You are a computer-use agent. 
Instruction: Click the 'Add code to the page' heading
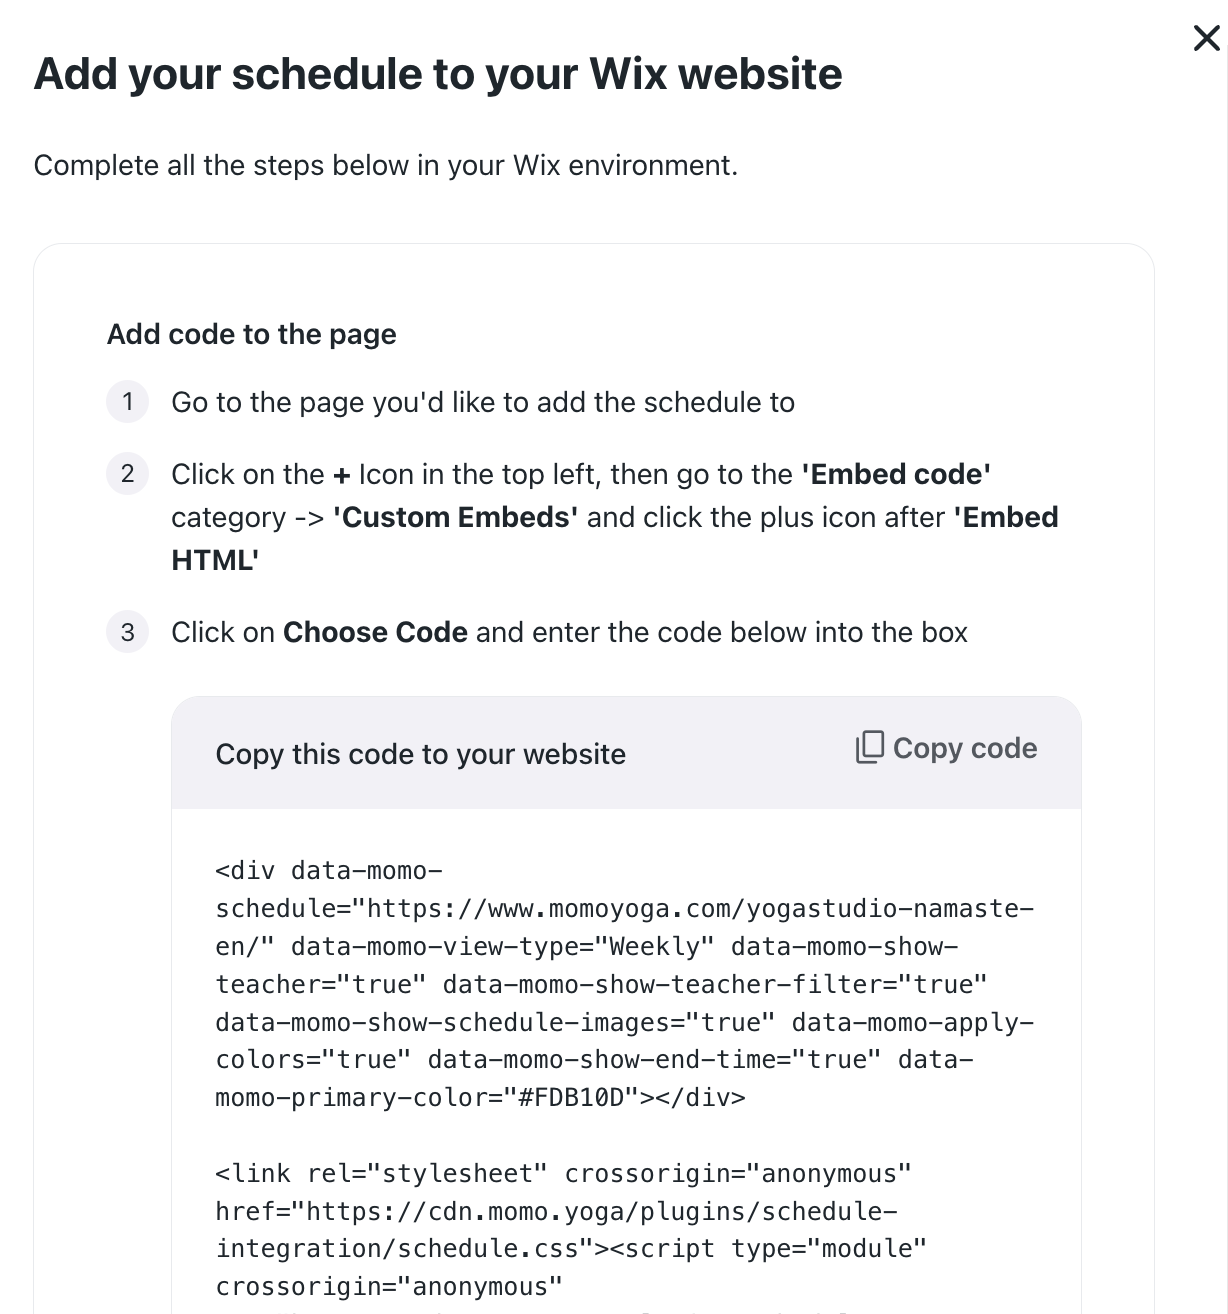(x=252, y=334)
